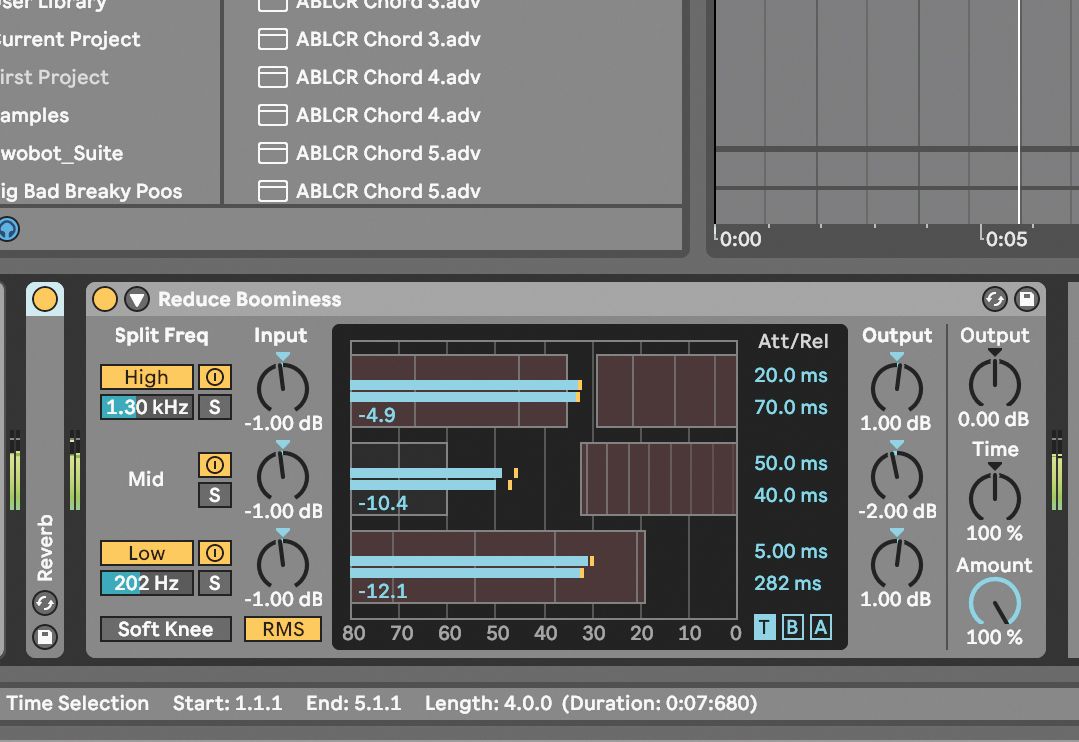Save the Reverb device as a preset
The image size is (1079, 742).
[44, 638]
